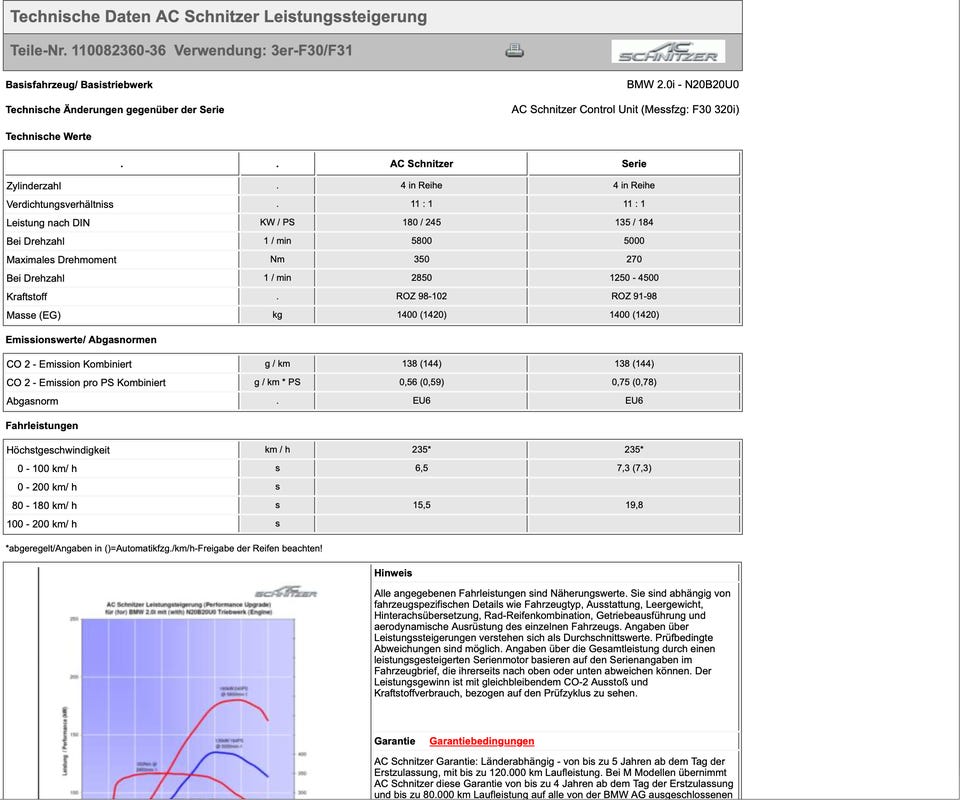The image size is (960, 800).
Task: Click the 5800 rpm value
Action: (x=421, y=241)
